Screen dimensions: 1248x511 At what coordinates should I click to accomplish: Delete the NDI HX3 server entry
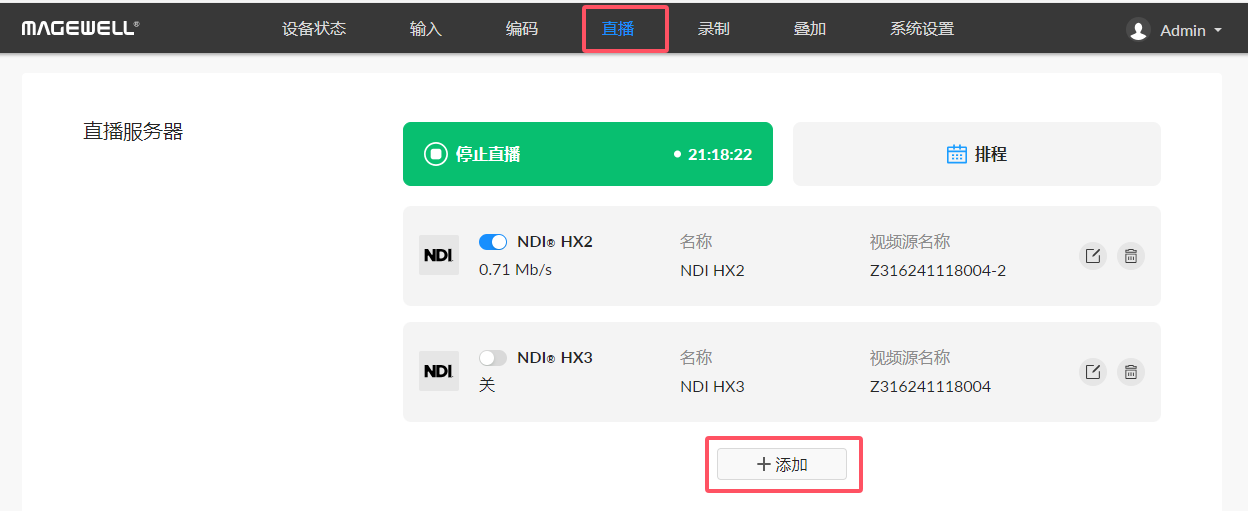coord(1130,372)
